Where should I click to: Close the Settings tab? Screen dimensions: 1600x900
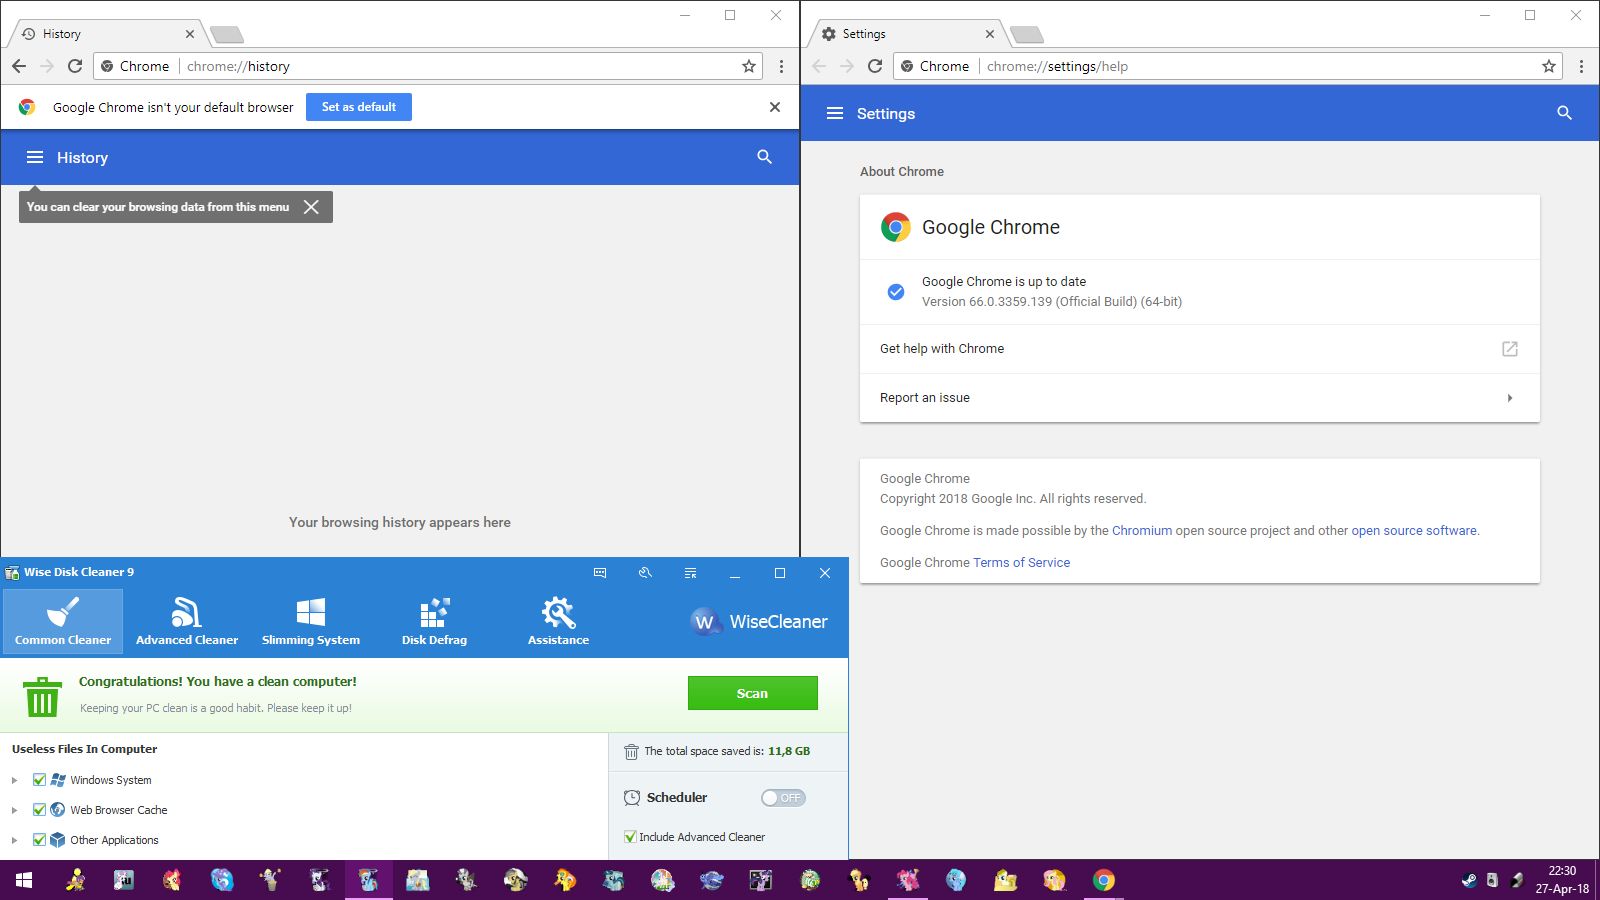[x=990, y=34]
